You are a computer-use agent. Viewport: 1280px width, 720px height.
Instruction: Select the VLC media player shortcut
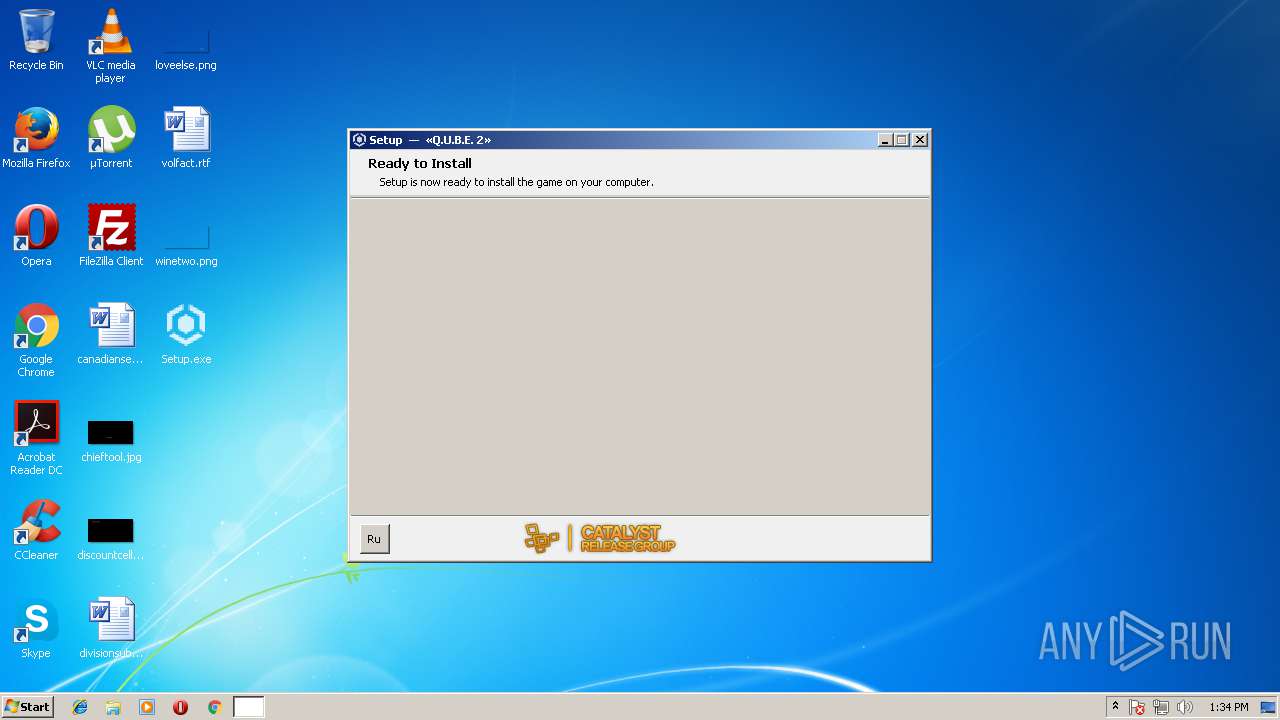(111, 46)
